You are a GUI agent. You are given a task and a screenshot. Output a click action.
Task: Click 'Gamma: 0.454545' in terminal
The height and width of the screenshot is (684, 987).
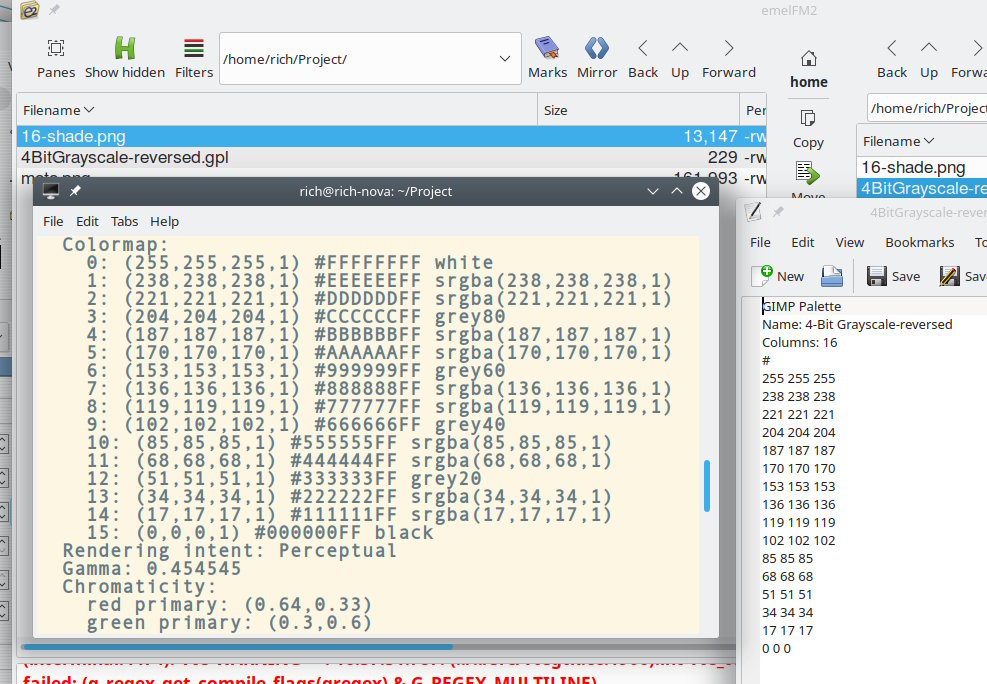point(152,568)
